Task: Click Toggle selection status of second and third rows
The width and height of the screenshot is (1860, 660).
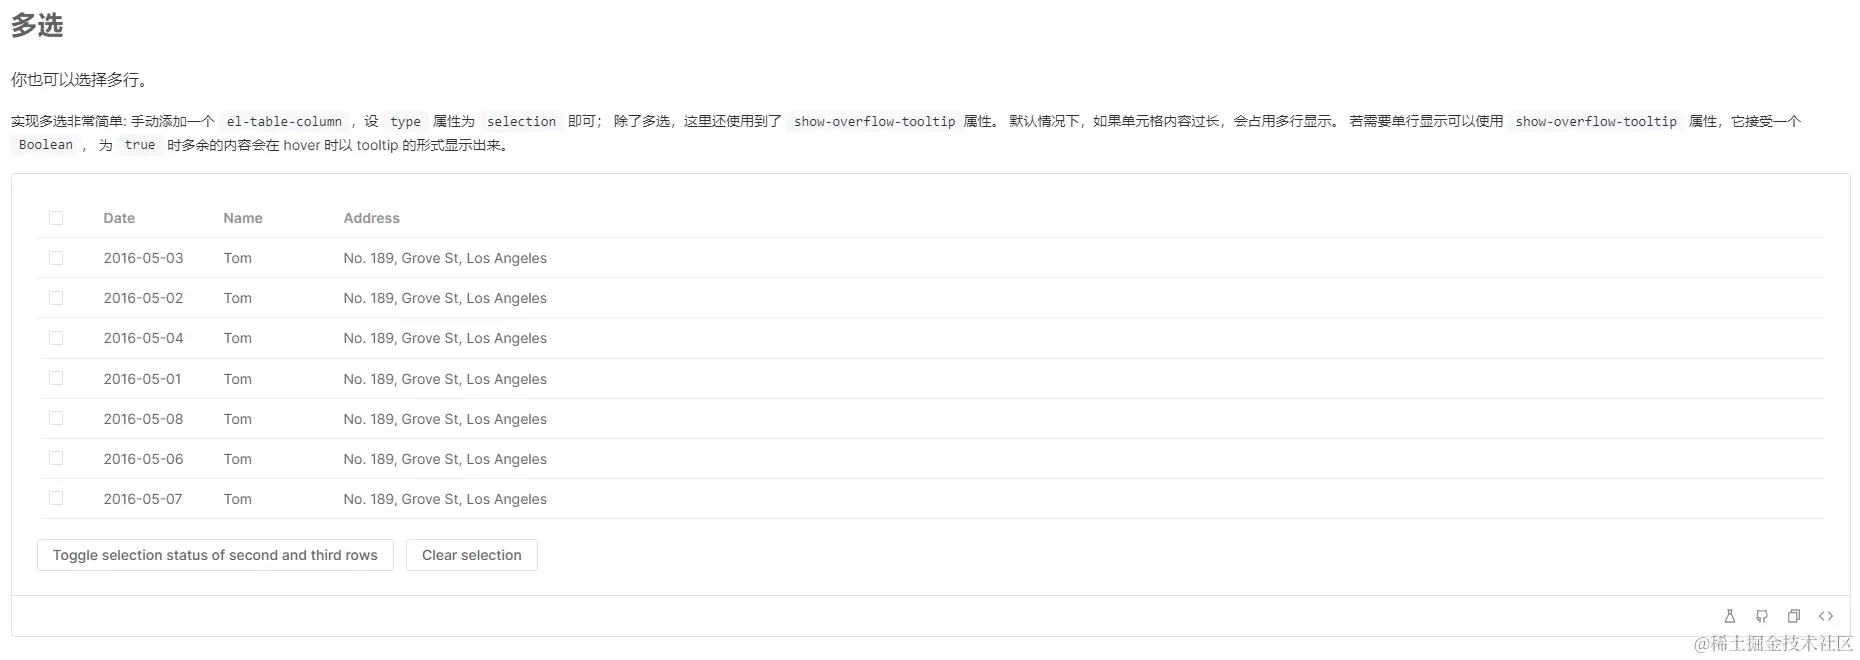Action: point(215,555)
